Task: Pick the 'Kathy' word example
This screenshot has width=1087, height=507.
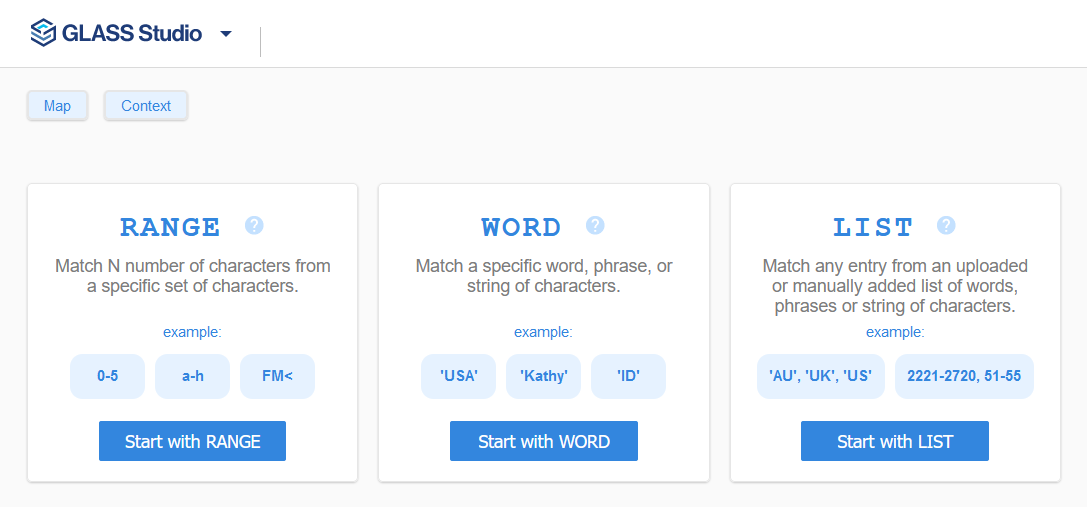Action: [x=544, y=377]
